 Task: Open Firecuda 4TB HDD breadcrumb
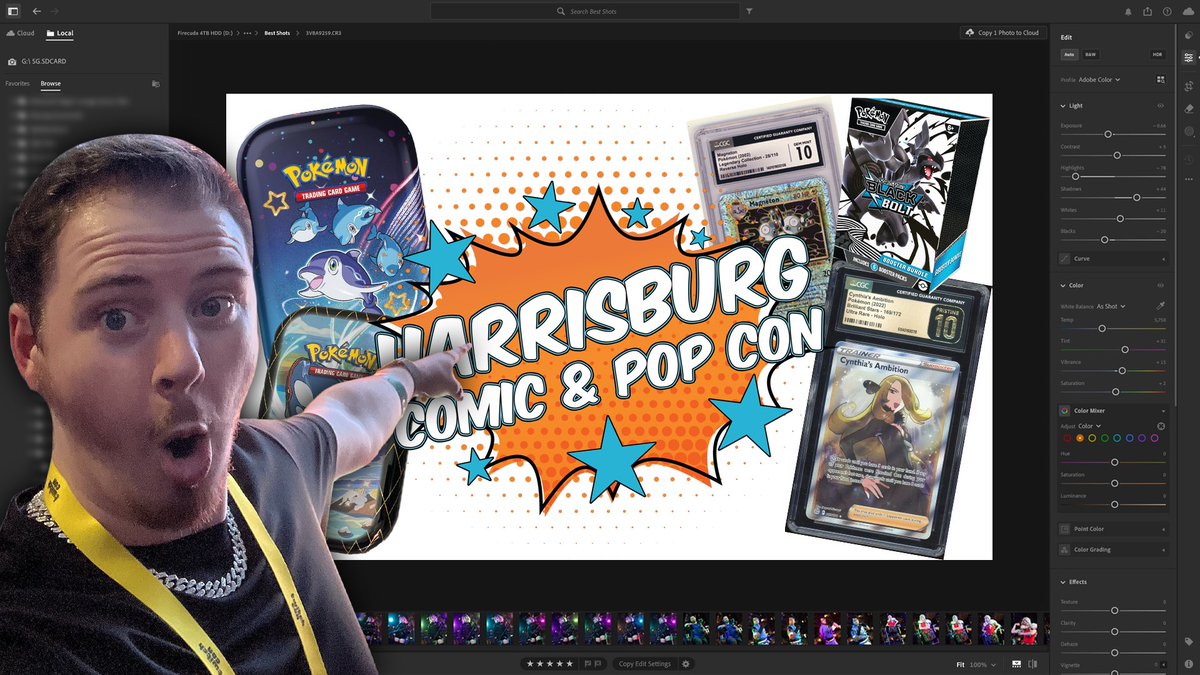(203, 33)
